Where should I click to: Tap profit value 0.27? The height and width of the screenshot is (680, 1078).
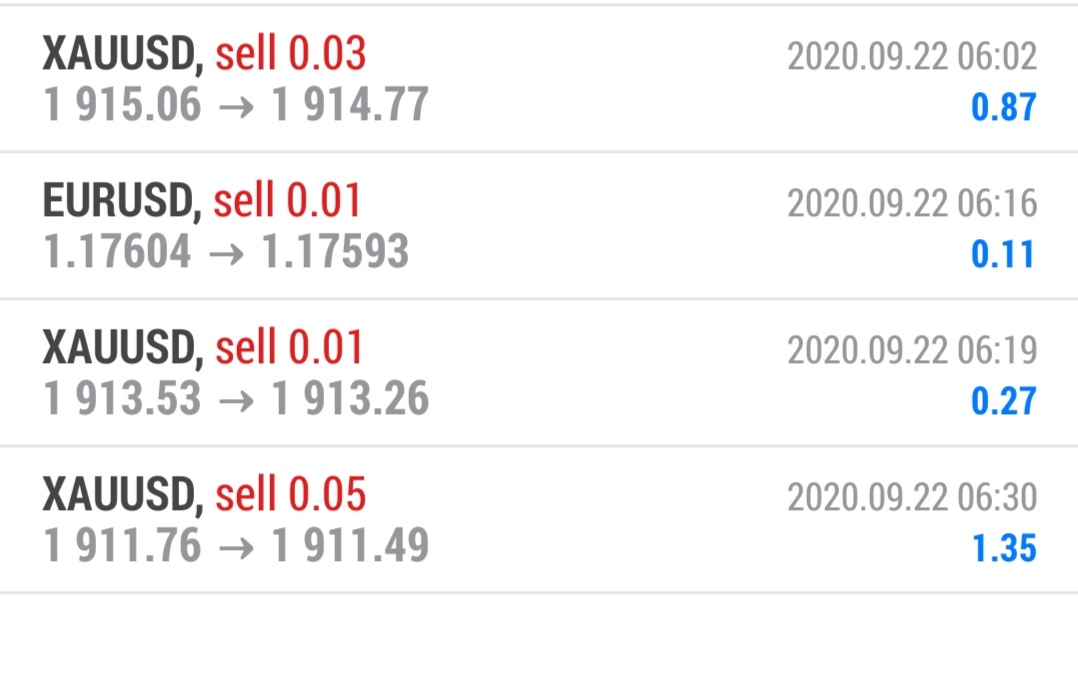coord(1003,402)
